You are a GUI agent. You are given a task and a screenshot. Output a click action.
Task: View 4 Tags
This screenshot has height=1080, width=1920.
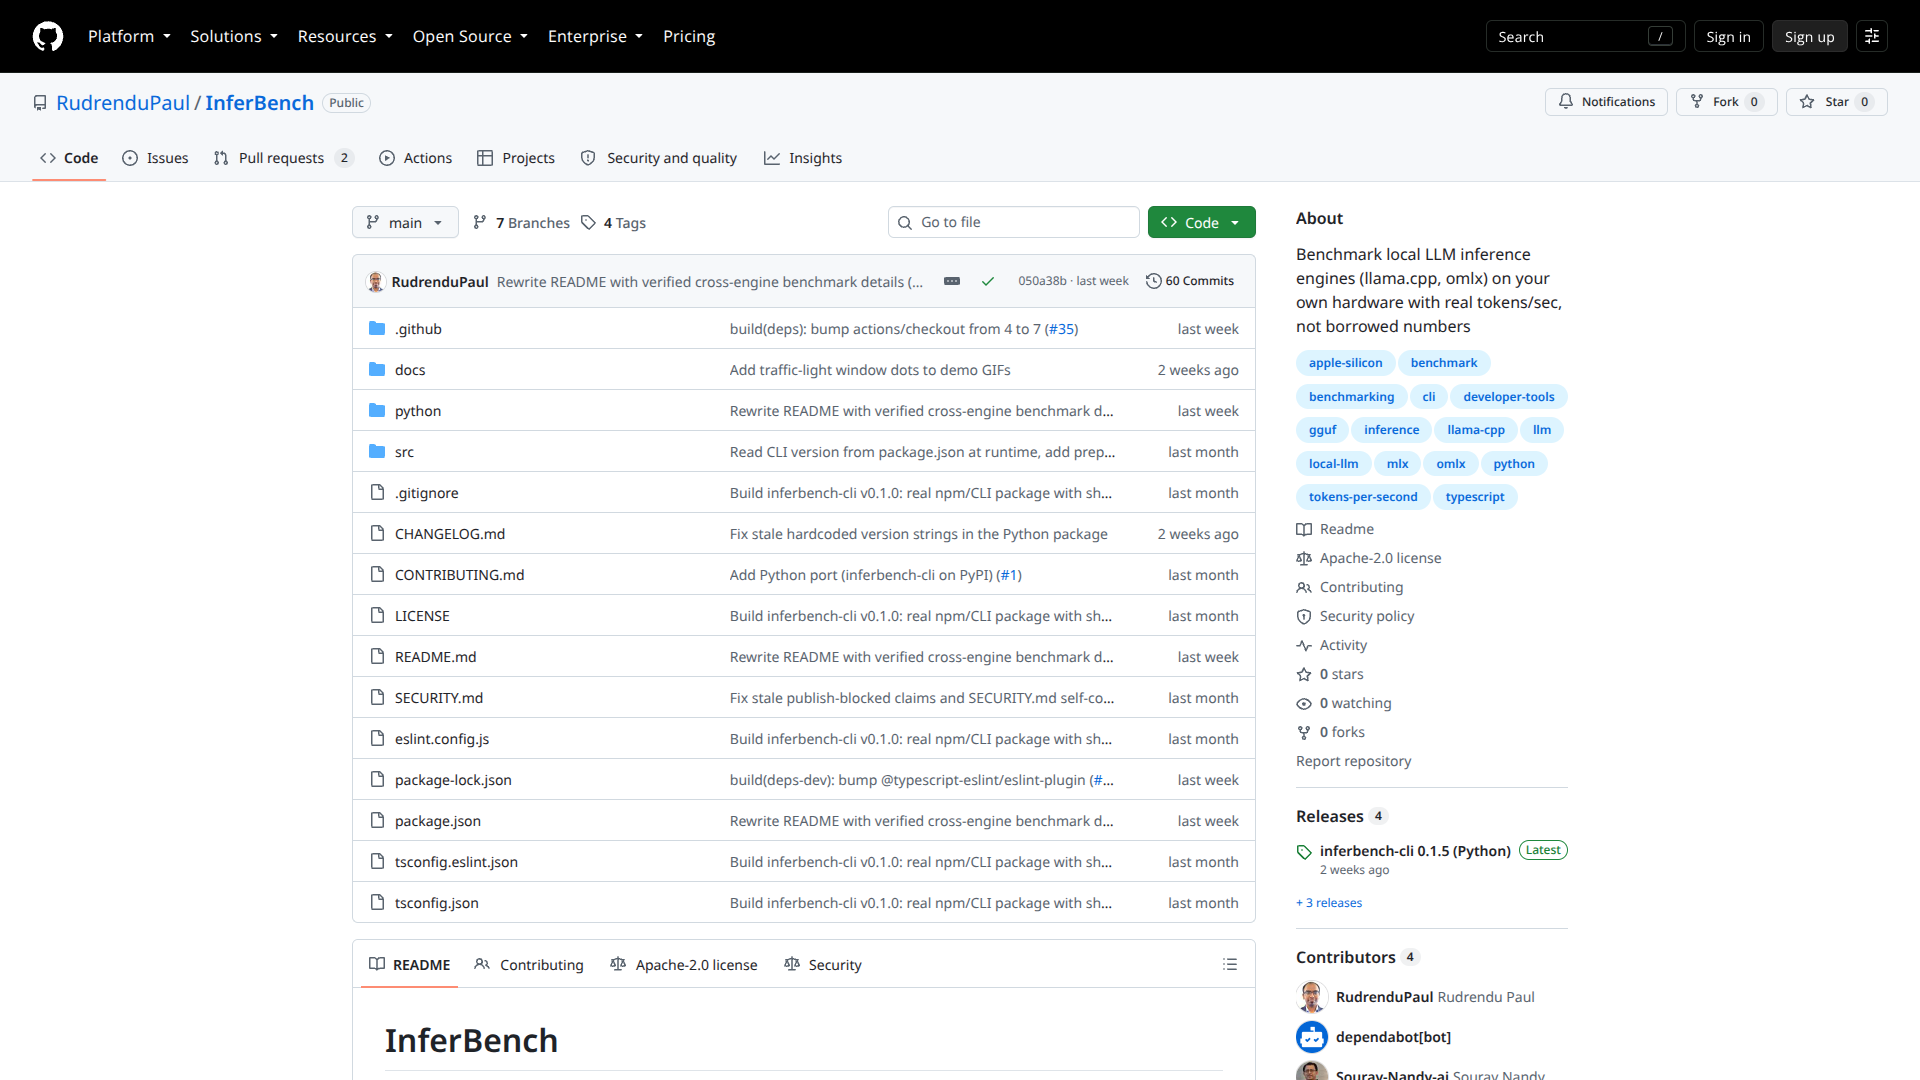coord(614,223)
